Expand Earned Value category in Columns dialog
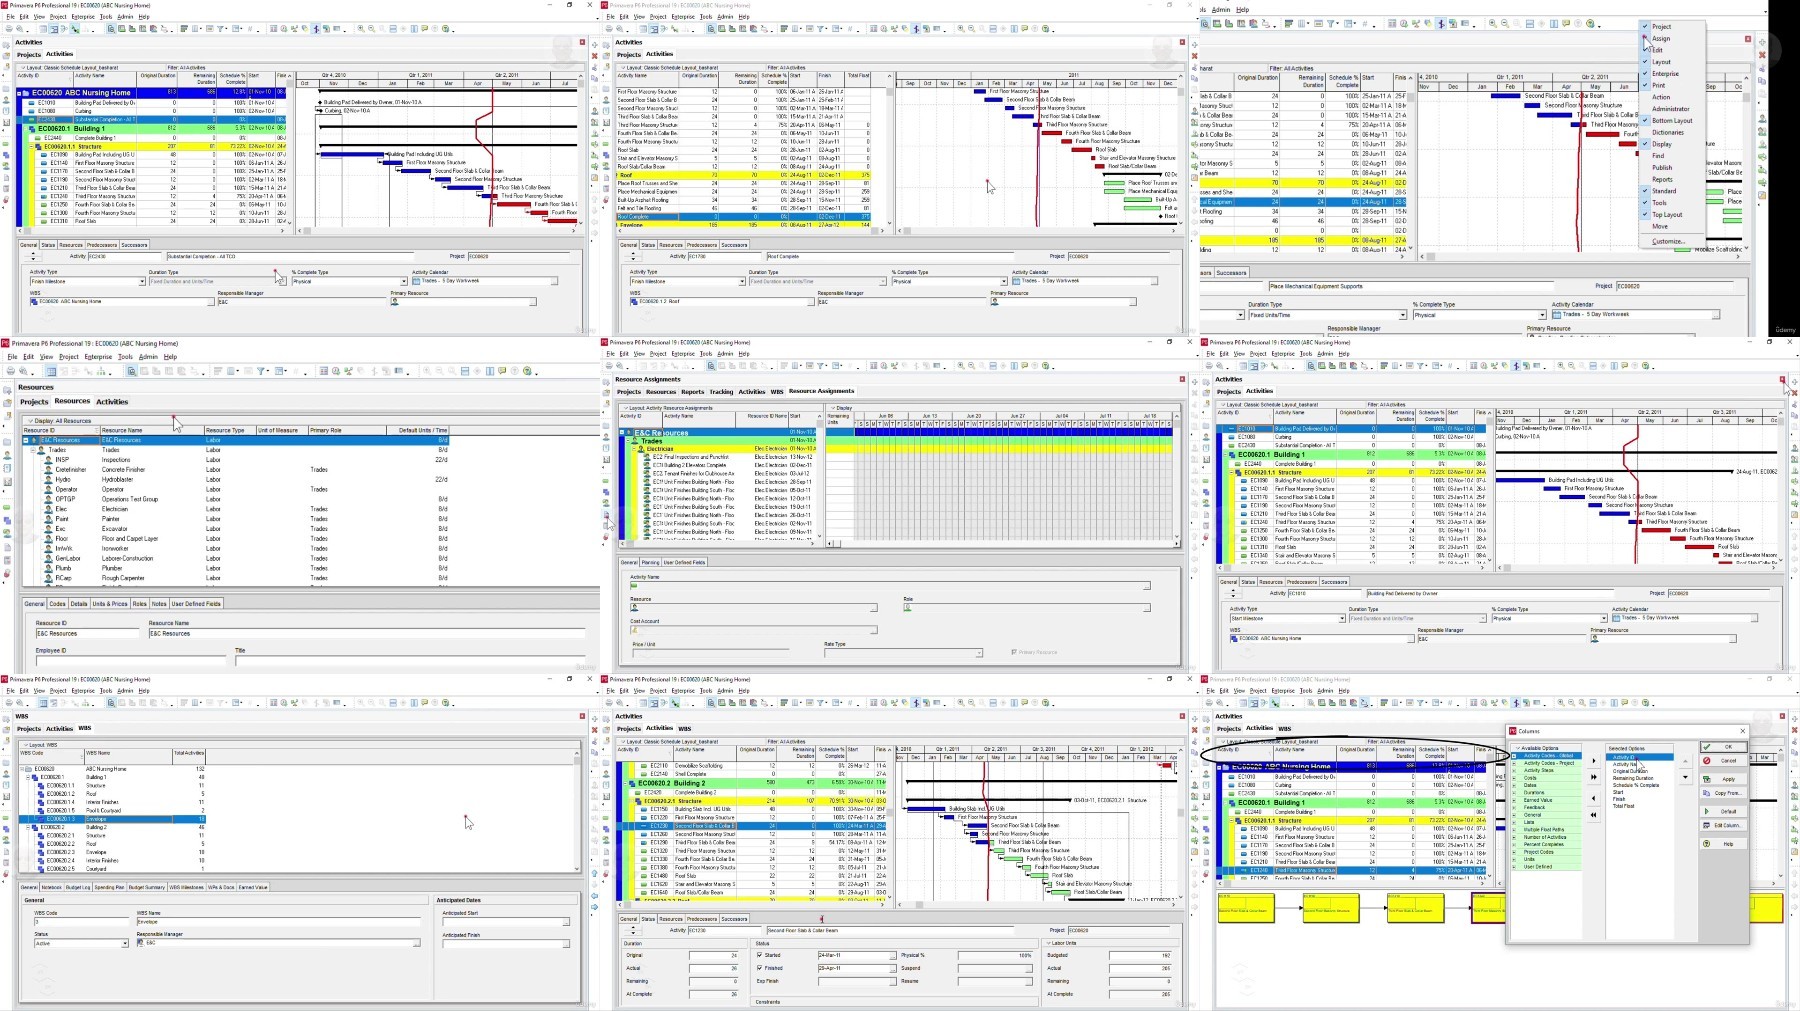Viewport: 1800px width, 1011px height. point(1514,800)
